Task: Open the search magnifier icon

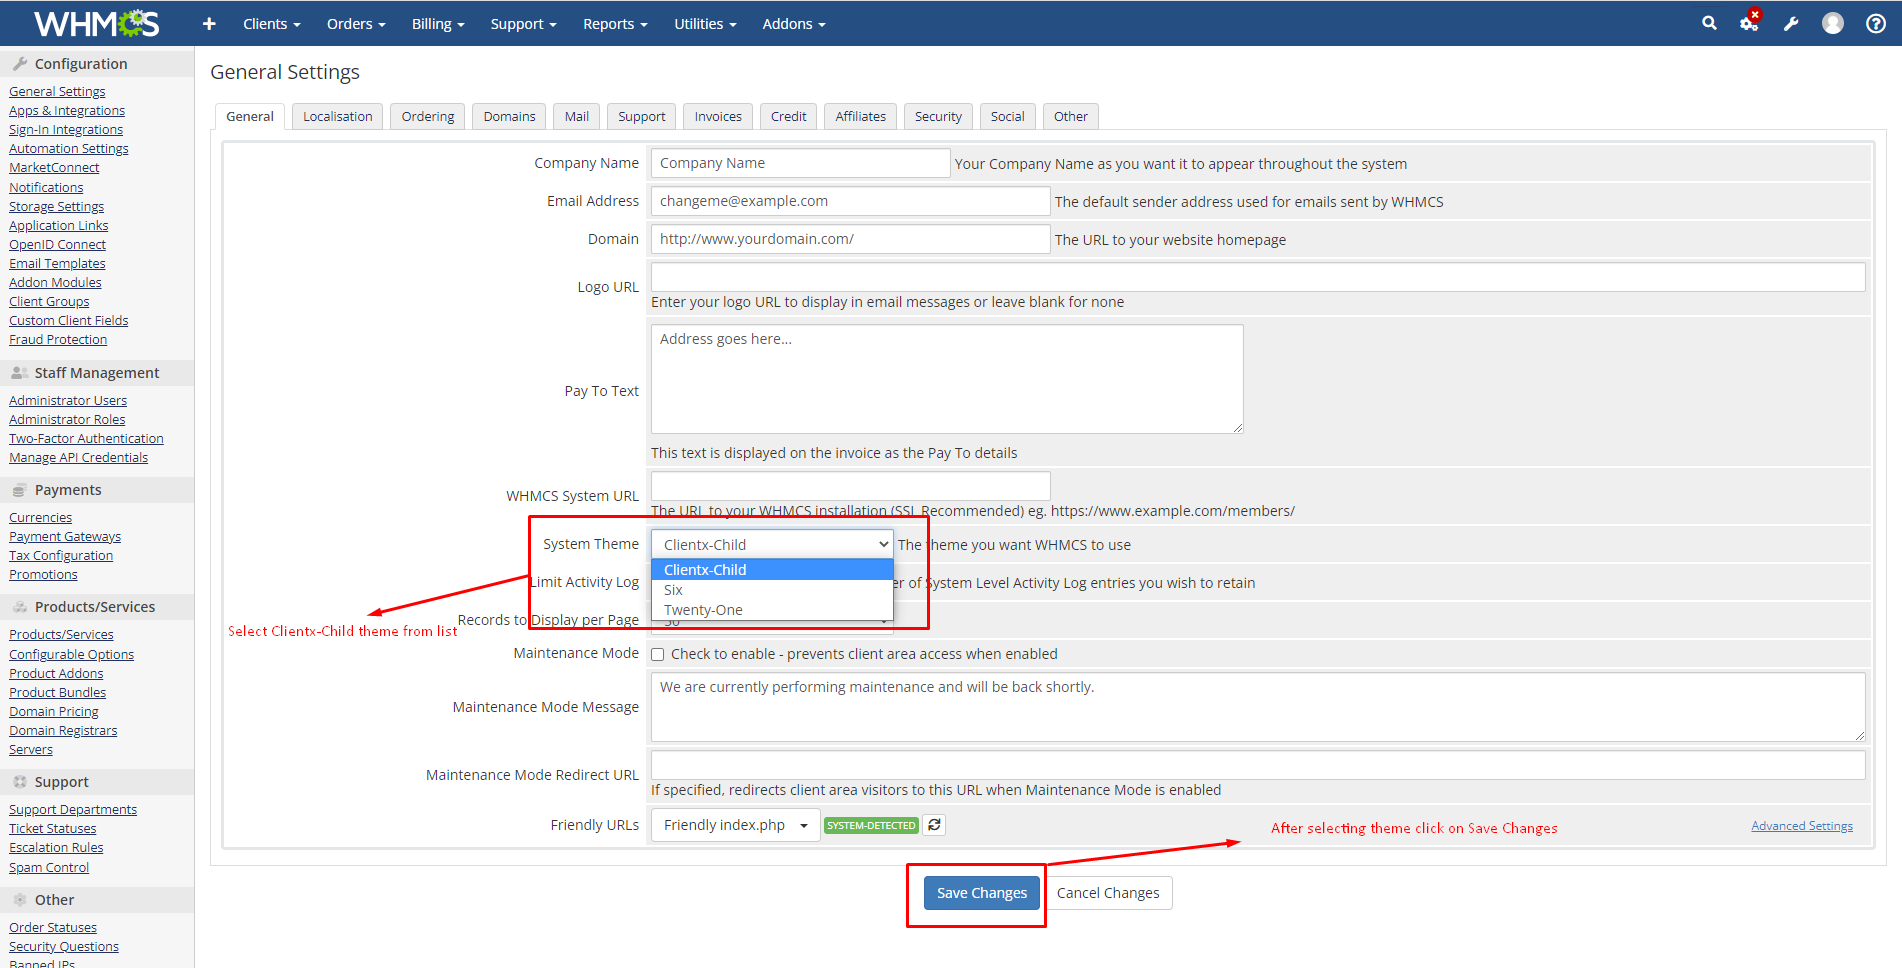Action: click(x=1709, y=23)
